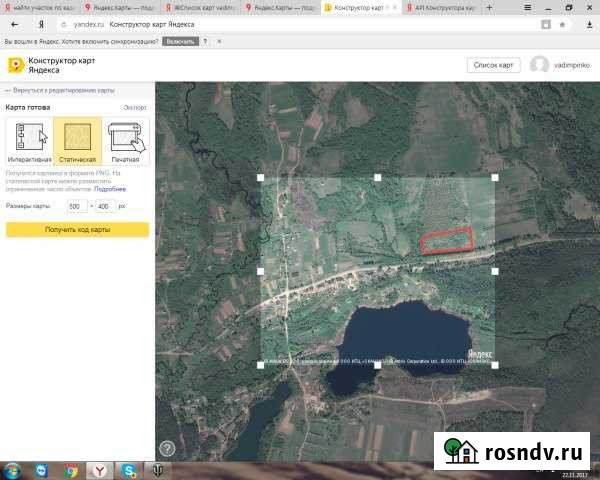Viewport: 600px width, 480px height.
Task: Click the Yandex Map Constructor logo
Action: (x=16, y=65)
